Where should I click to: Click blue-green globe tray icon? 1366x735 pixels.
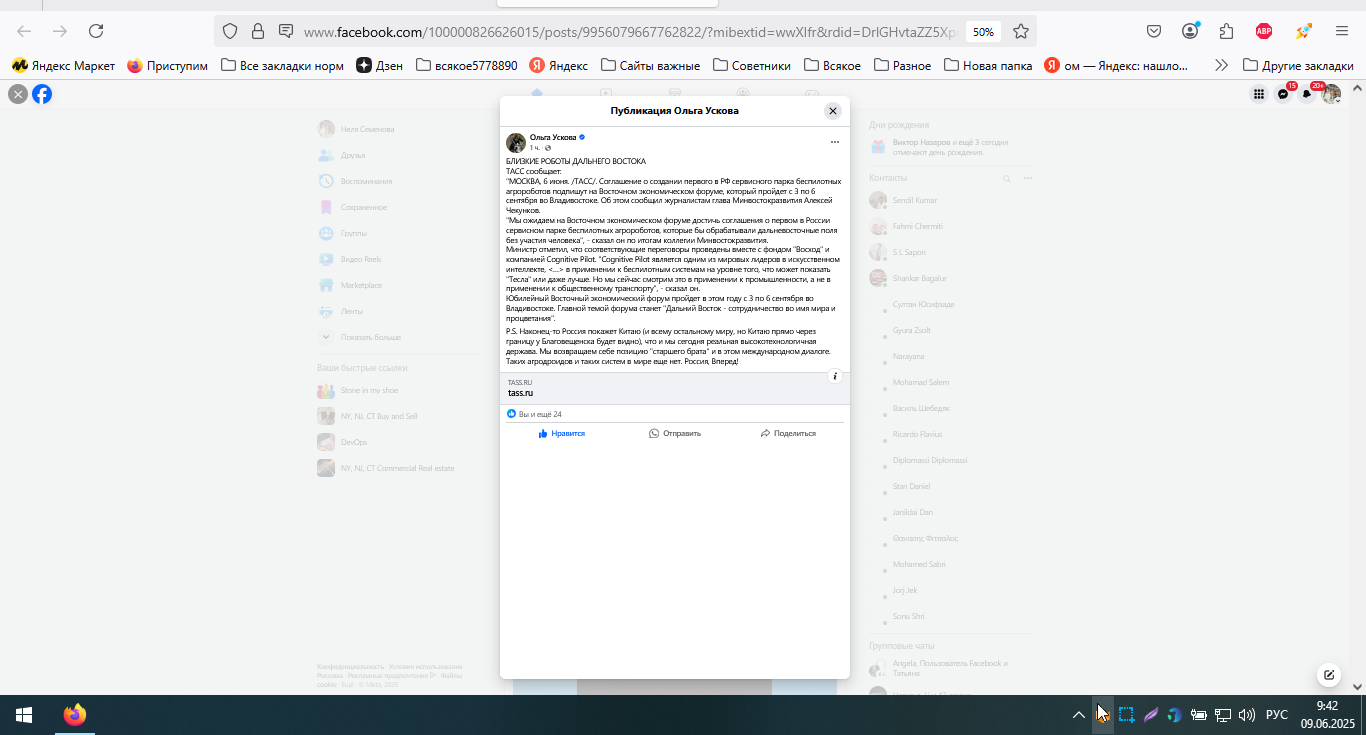tap(1175, 715)
